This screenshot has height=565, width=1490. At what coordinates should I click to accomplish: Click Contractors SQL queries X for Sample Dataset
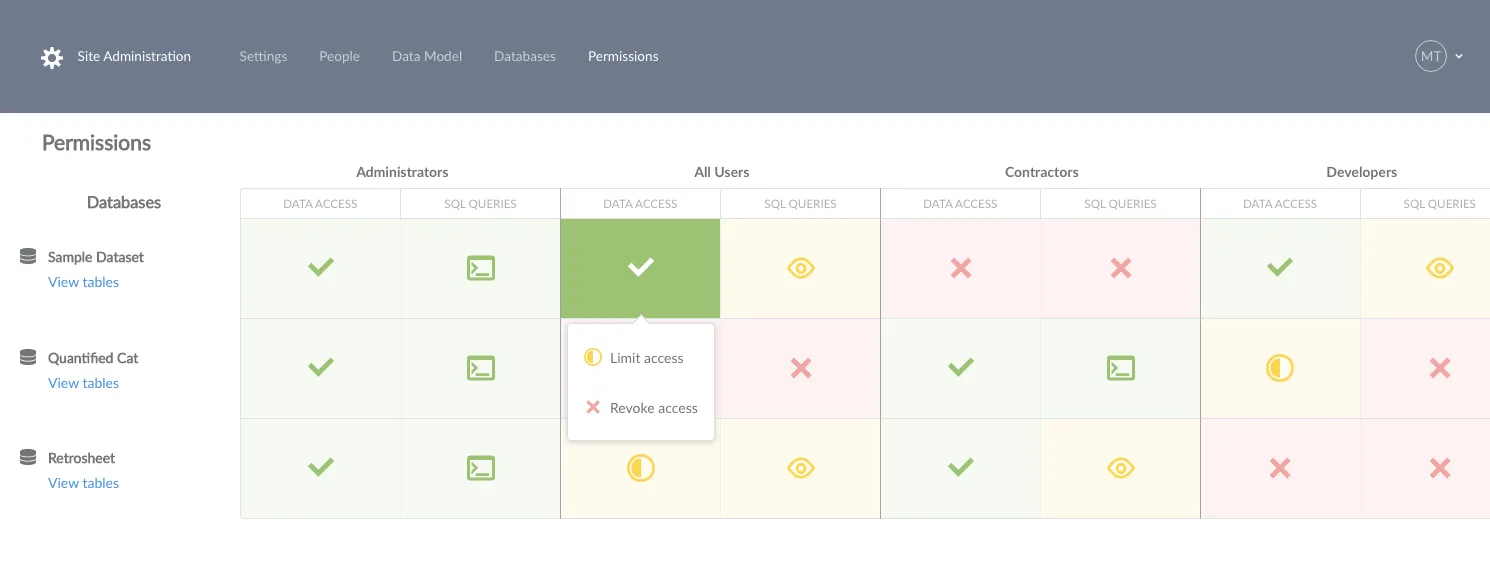point(1121,268)
